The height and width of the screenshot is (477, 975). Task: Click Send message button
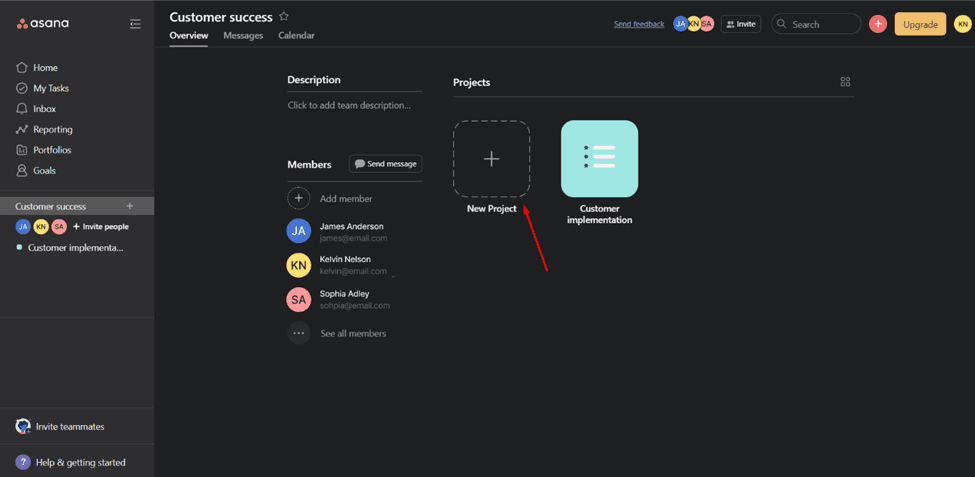[386, 164]
